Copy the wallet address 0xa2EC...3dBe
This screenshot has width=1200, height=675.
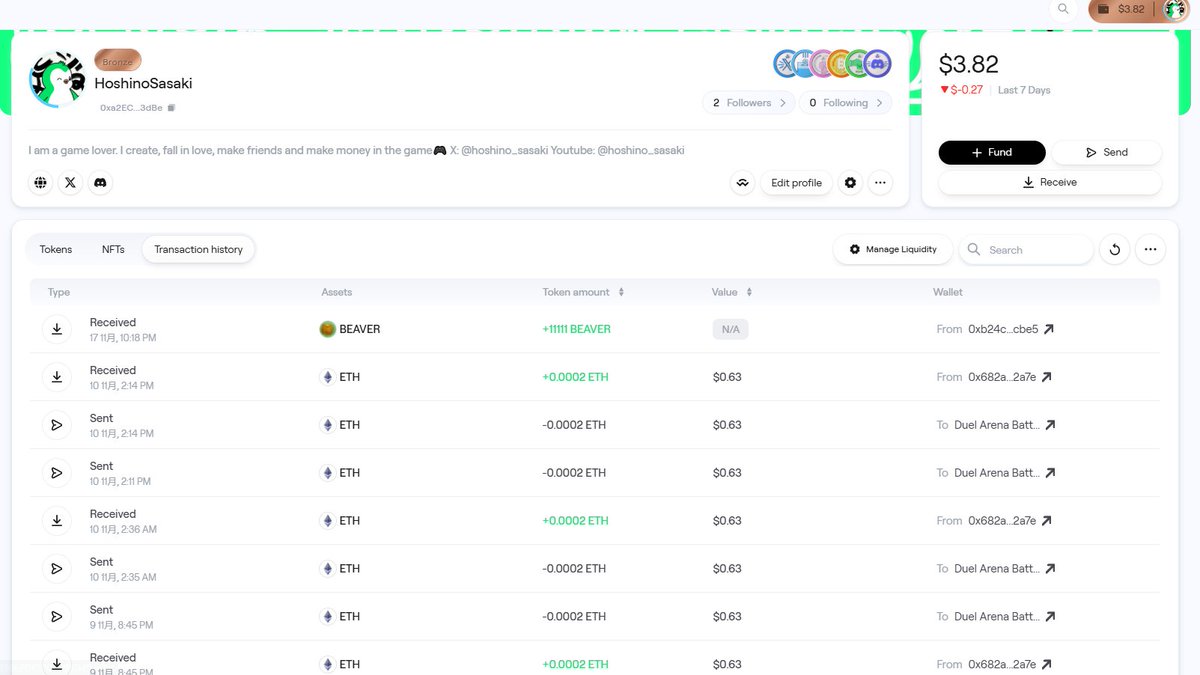coord(171,108)
